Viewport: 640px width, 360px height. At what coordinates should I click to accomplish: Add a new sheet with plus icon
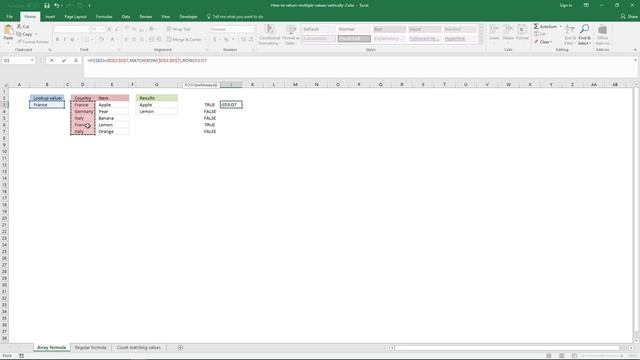[180, 348]
